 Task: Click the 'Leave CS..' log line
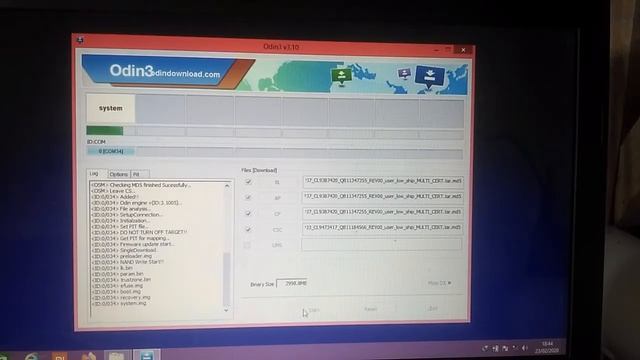click(113, 191)
